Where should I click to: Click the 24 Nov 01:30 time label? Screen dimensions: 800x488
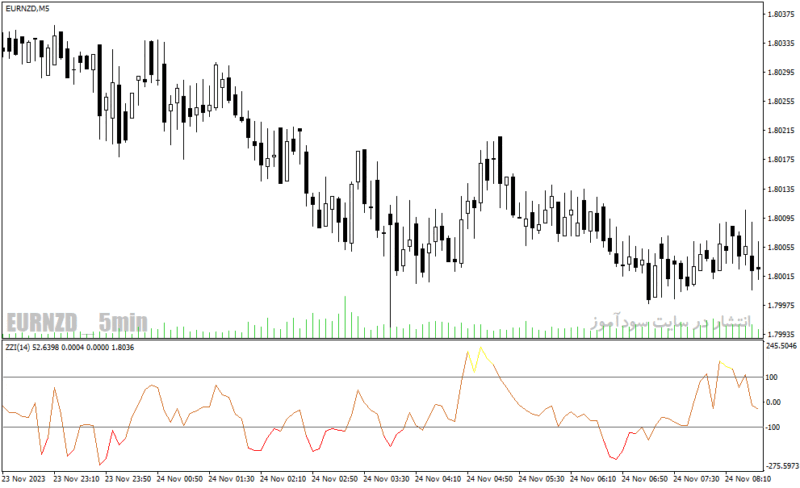pos(231,479)
